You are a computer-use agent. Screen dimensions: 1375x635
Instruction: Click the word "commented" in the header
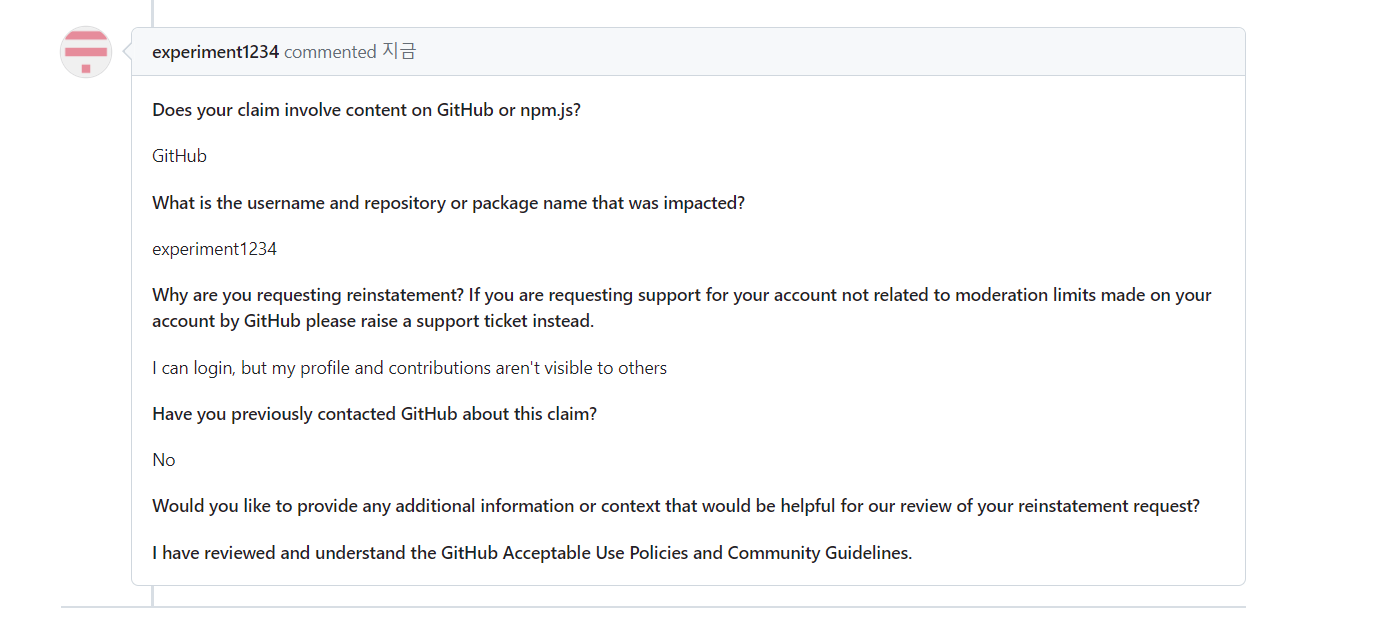click(330, 52)
